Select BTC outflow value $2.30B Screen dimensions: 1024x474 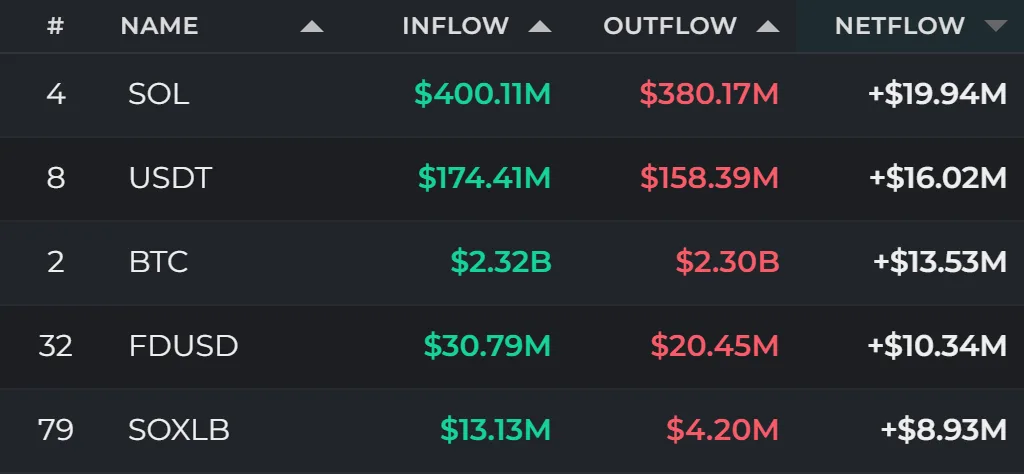click(x=728, y=262)
